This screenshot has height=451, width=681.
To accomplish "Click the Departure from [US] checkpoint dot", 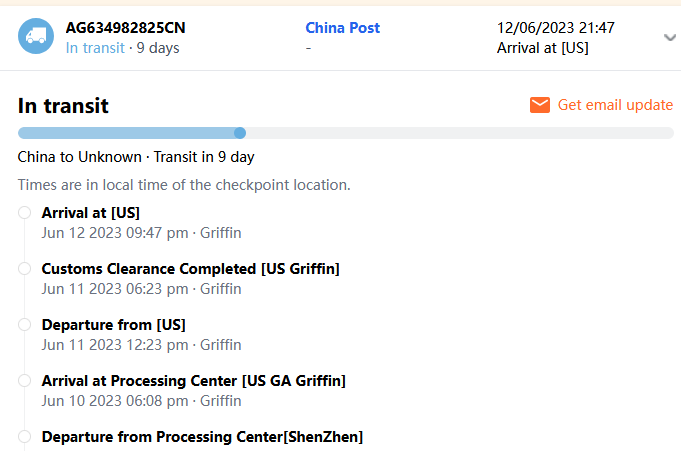I will tap(24, 324).
